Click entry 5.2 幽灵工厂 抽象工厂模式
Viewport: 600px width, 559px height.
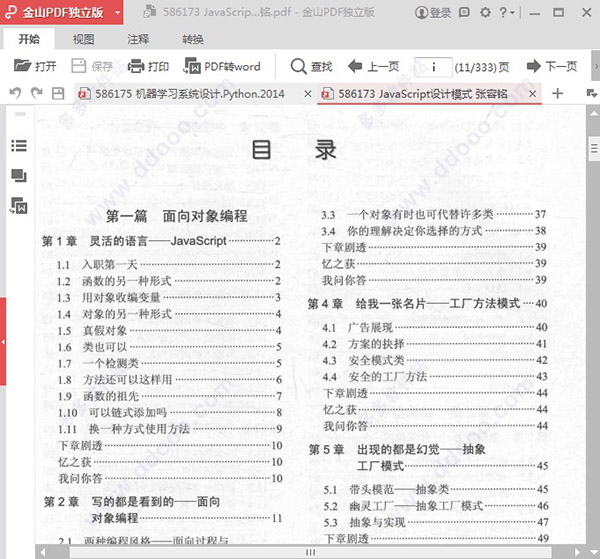(x=436, y=506)
